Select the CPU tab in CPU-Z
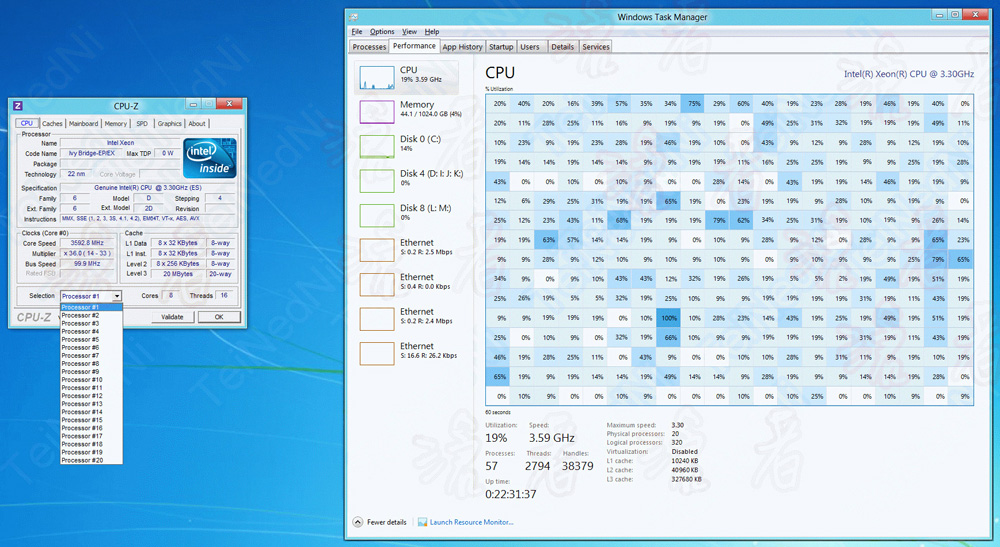This screenshot has width=1000, height=547. pos(27,123)
